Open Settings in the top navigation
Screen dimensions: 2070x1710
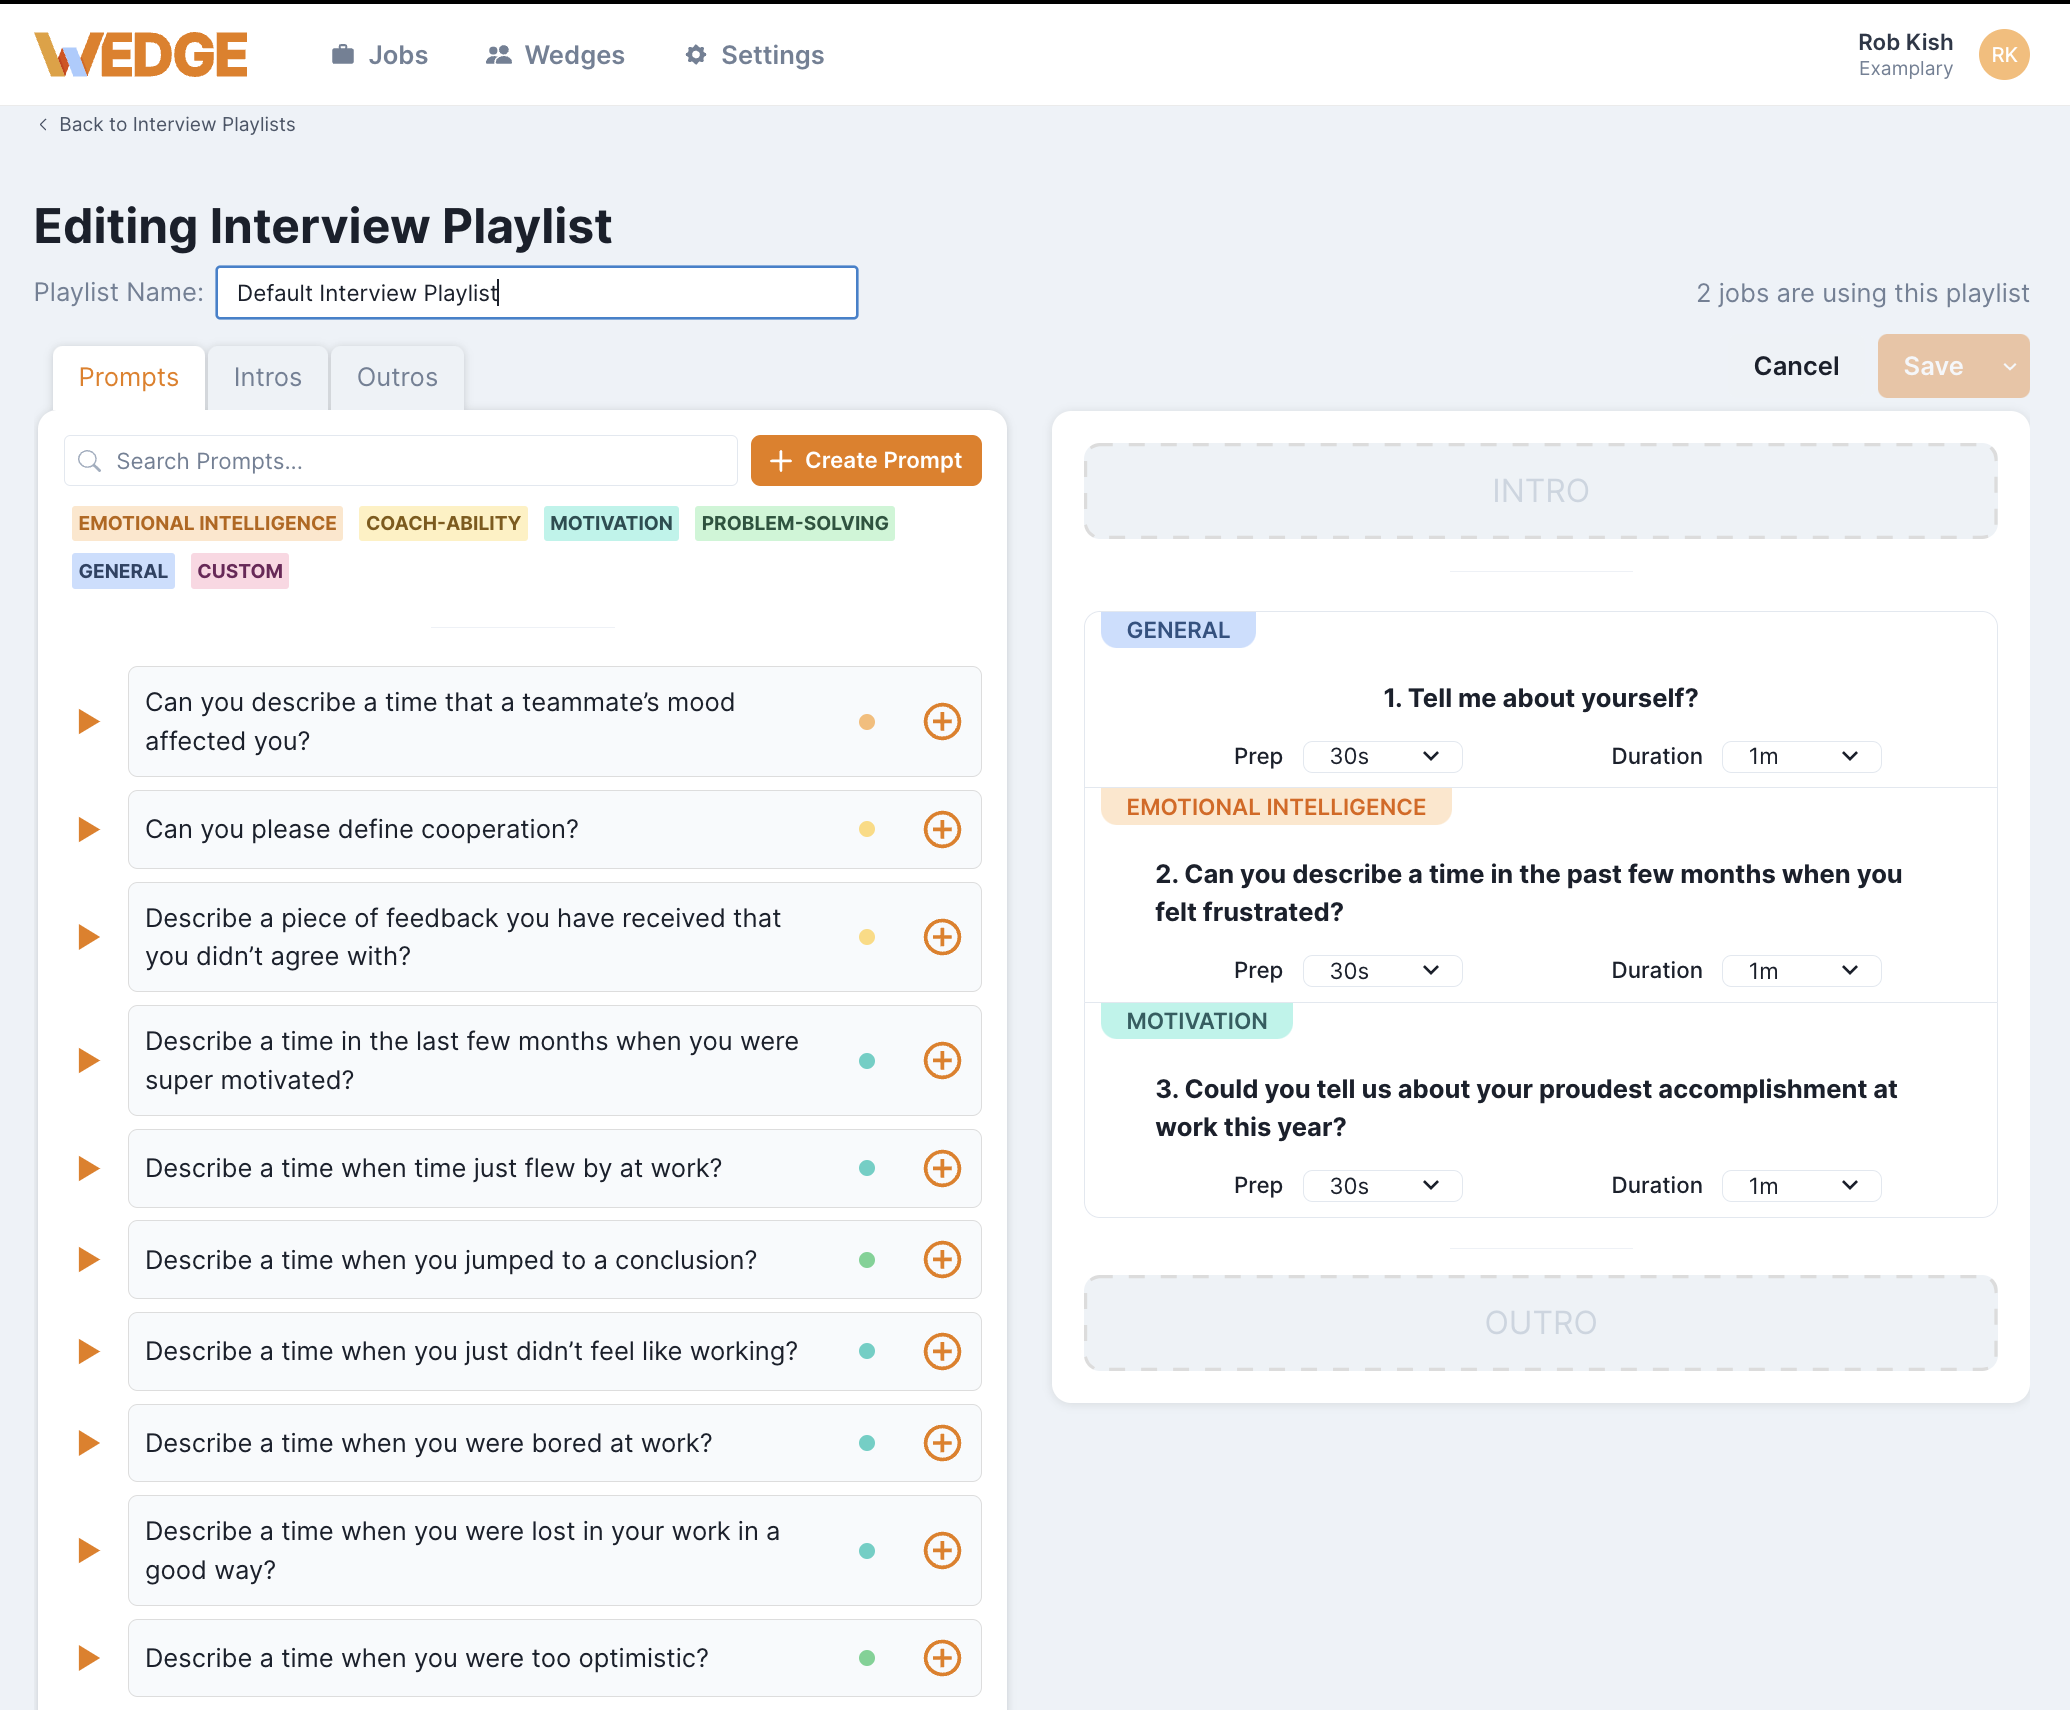point(755,55)
